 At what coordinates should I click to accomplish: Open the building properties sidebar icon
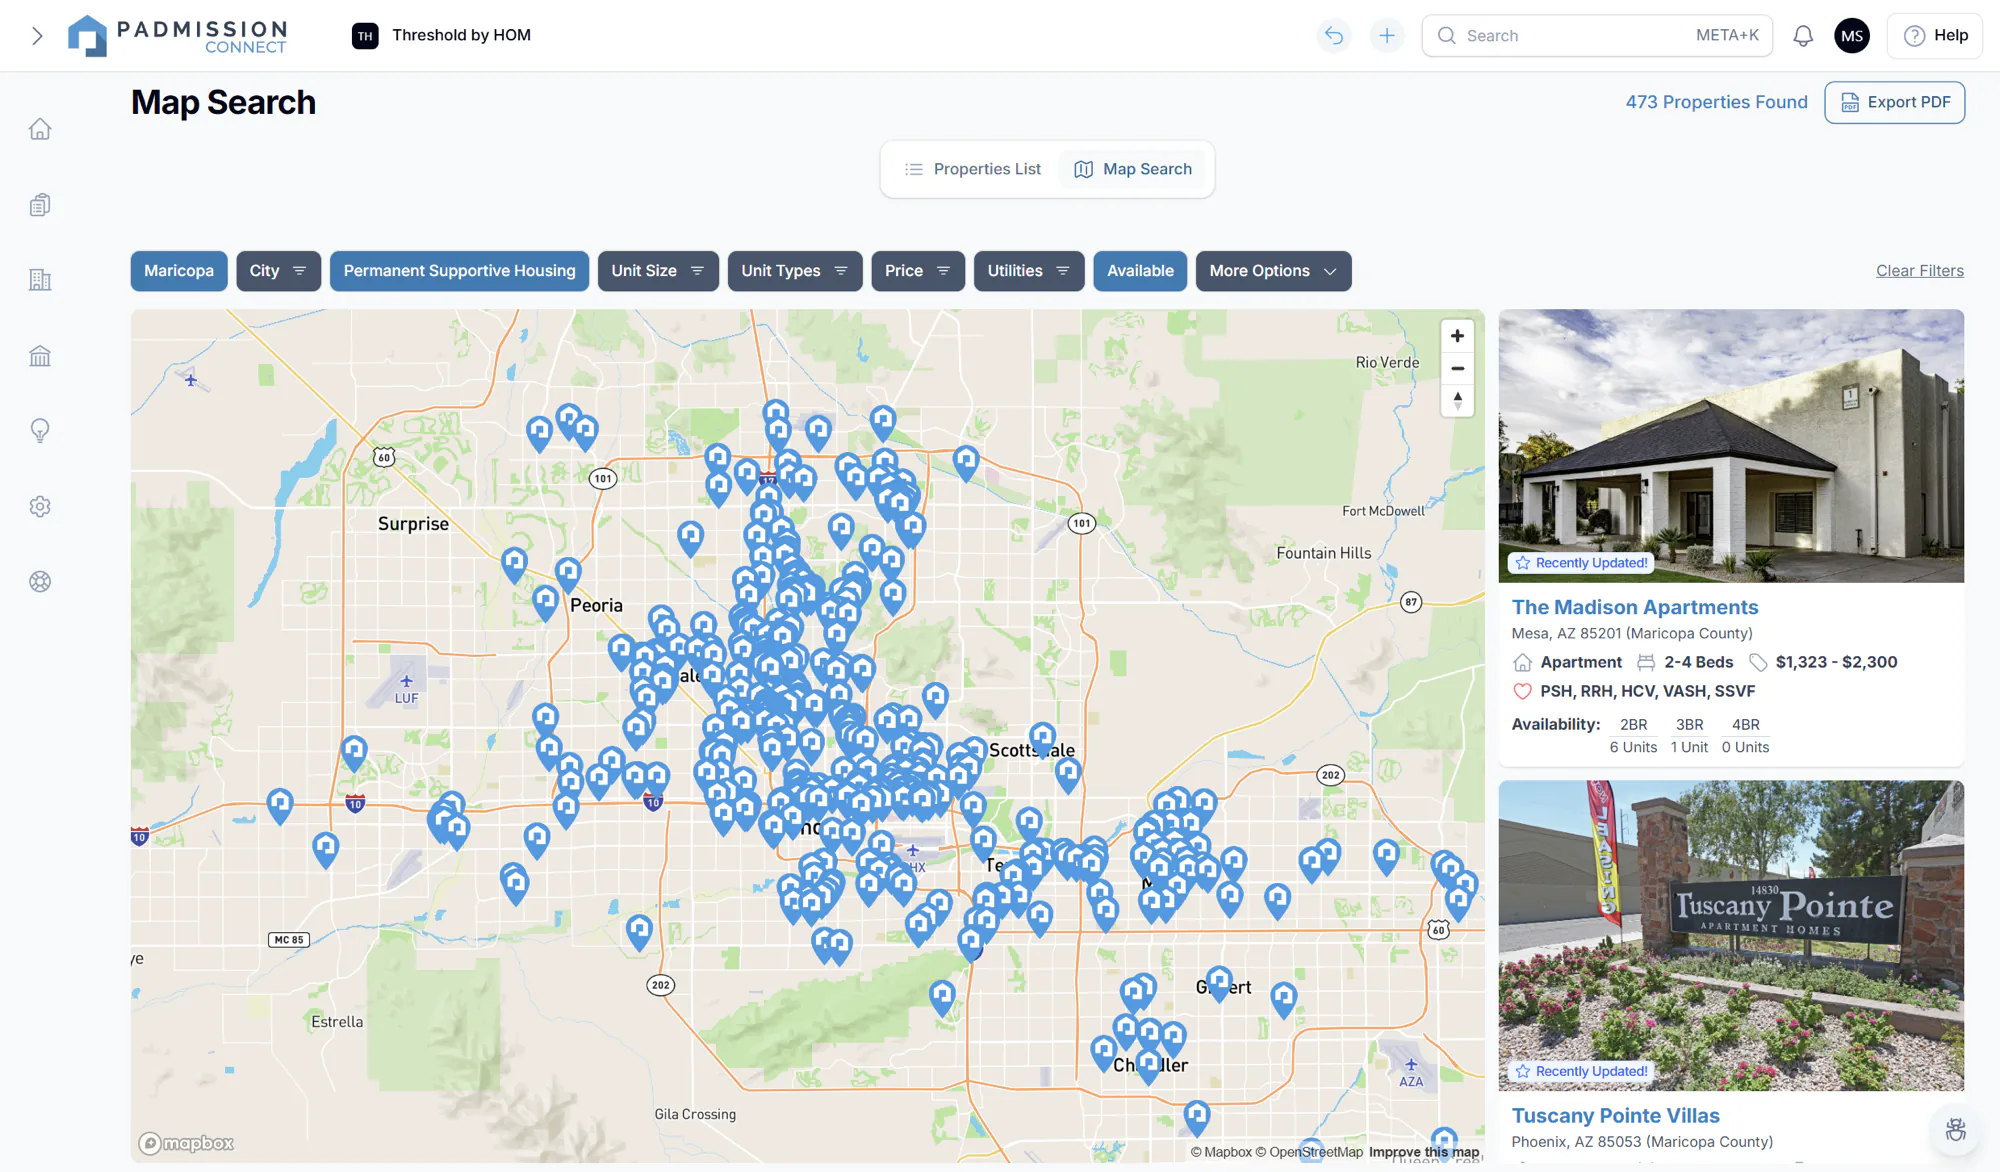click(40, 280)
